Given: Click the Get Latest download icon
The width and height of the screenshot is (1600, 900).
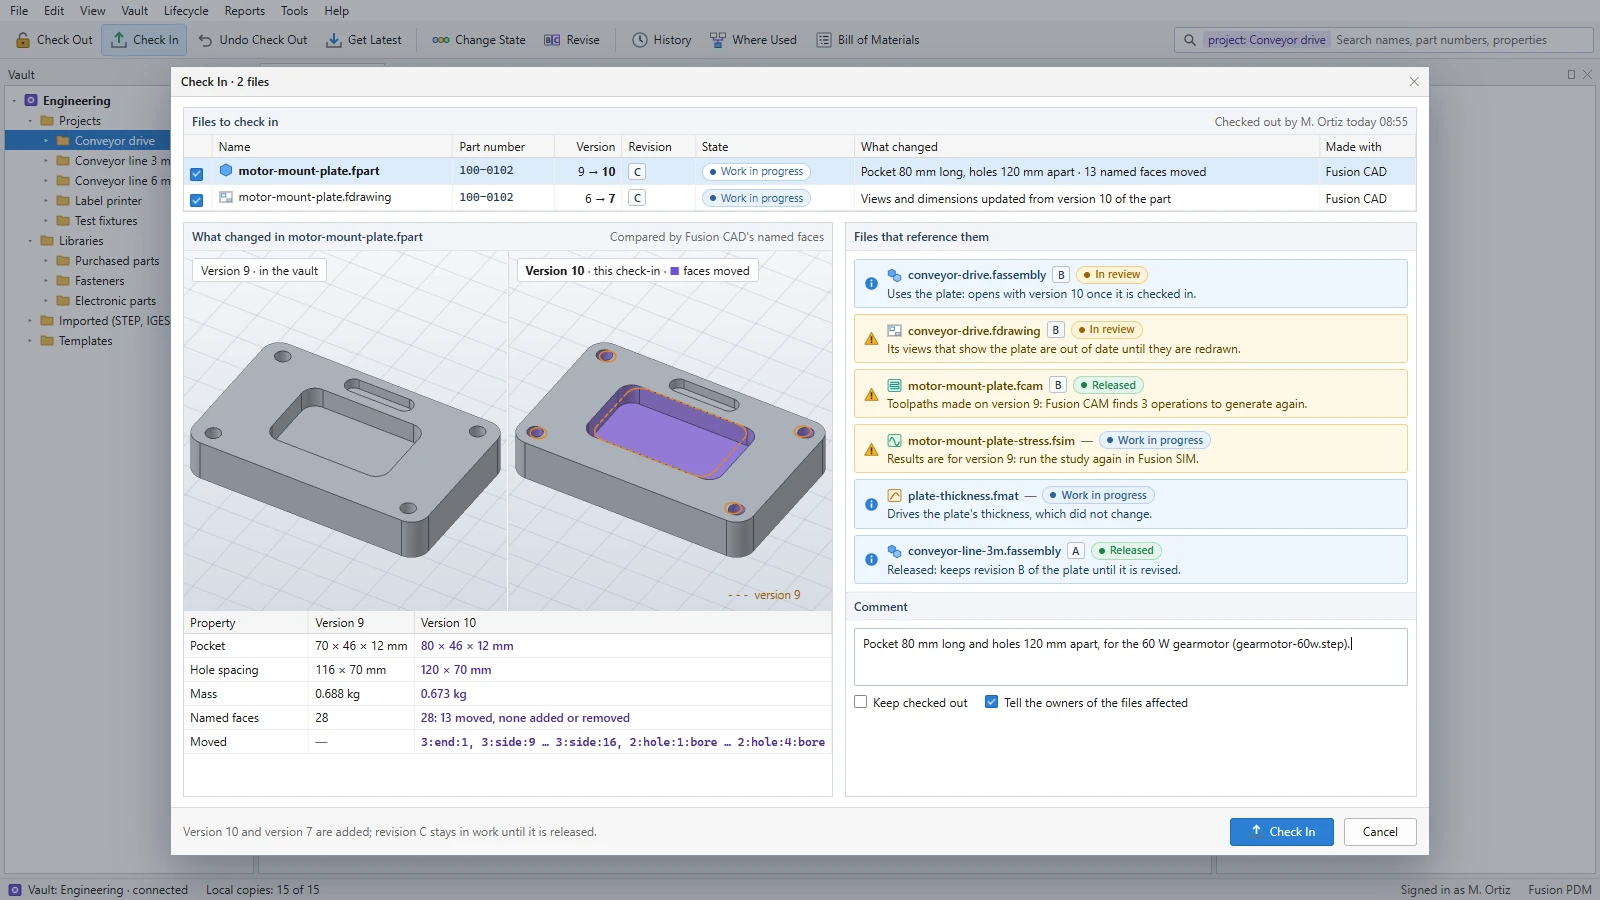Looking at the screenshot, I should [334, 40].
